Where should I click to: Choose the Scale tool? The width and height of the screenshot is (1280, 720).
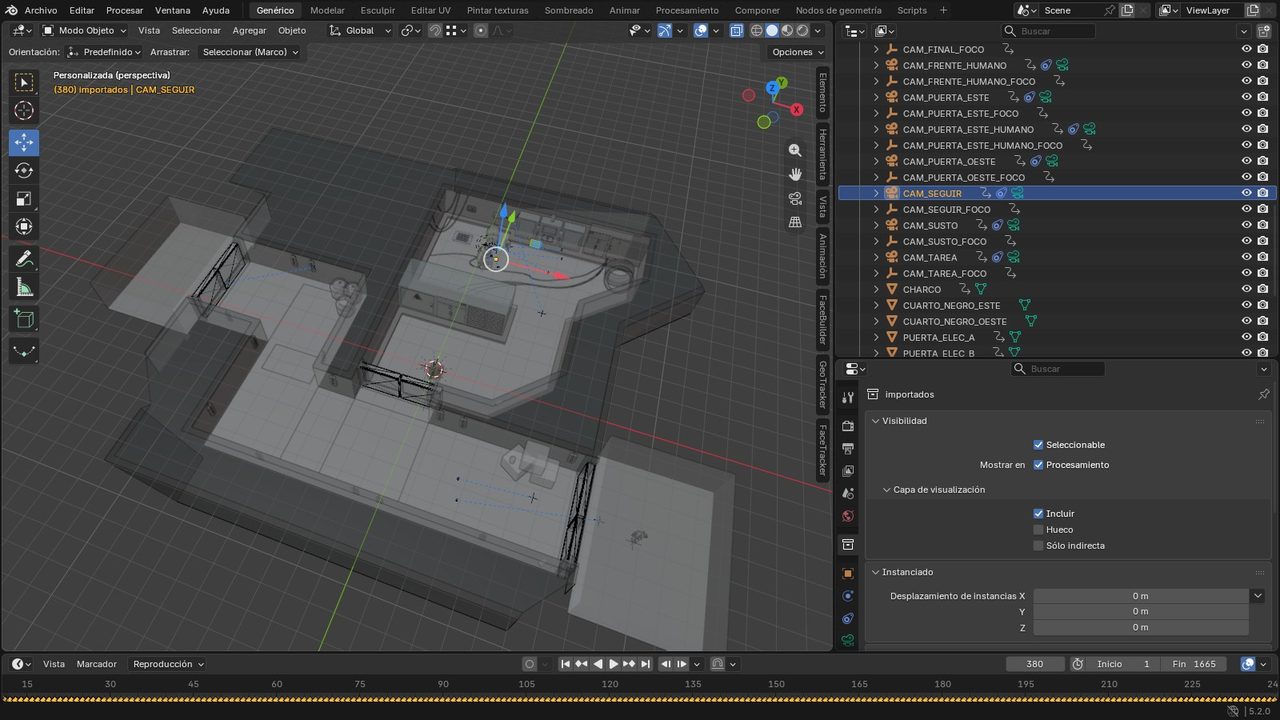click(24, 199)
